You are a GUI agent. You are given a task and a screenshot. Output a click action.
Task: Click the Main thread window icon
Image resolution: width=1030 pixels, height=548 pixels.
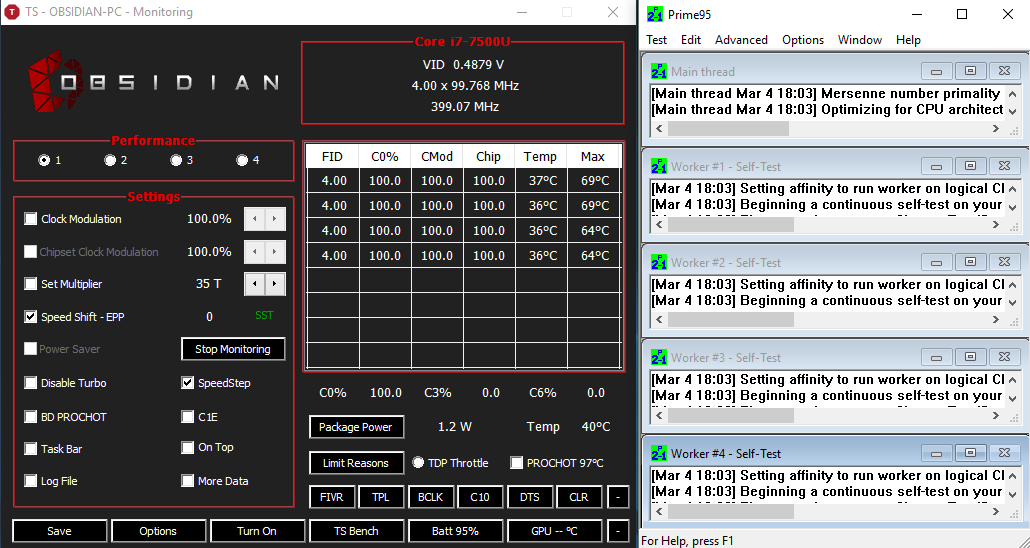[659, 71]
